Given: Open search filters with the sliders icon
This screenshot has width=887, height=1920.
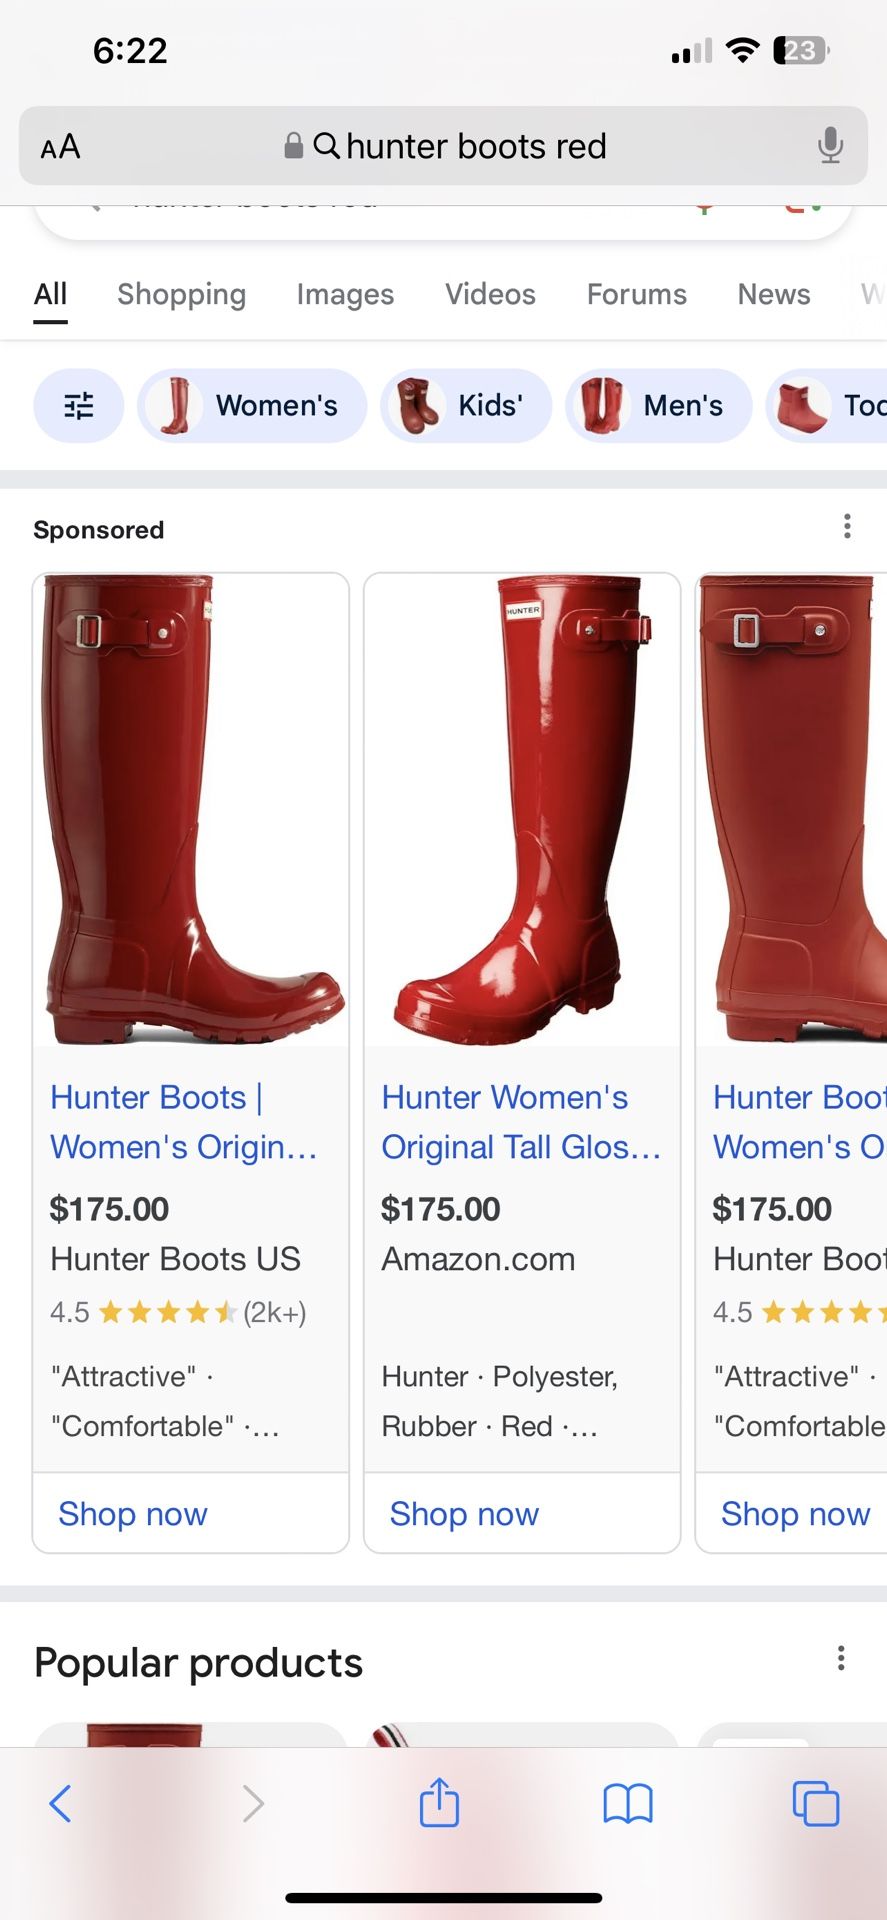Looking at the screenshot, I should (x=79, y=406).
